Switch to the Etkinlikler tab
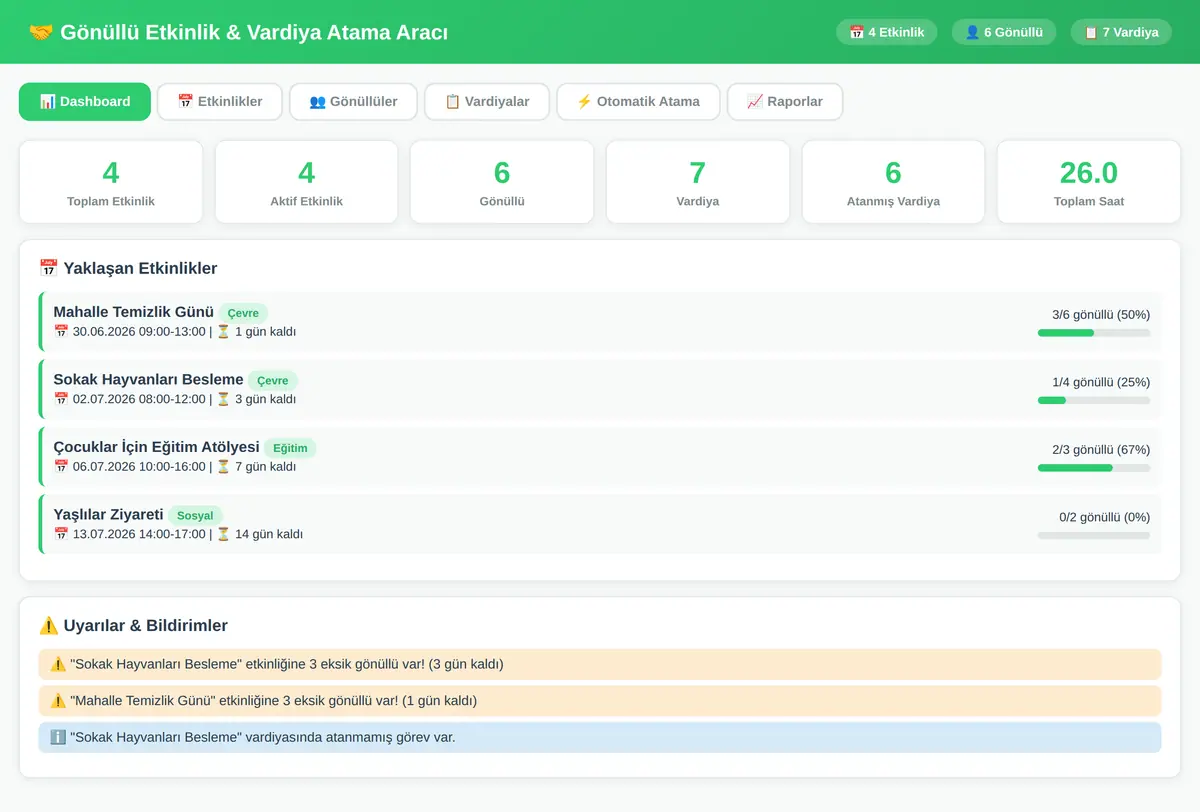This screenshot has height=812, width=1200. tap(220, 101)
